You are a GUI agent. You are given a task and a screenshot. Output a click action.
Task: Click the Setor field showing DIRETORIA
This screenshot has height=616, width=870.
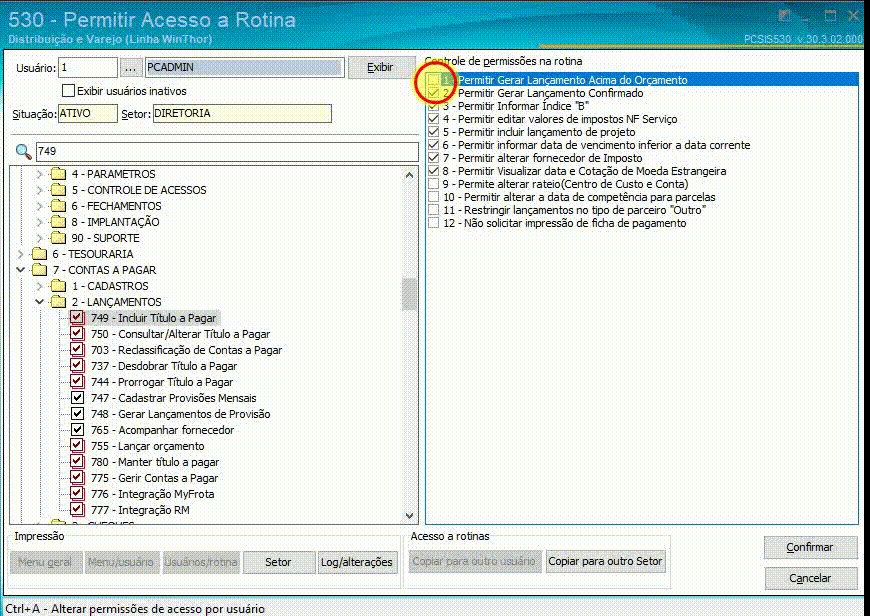pos(242,113)
